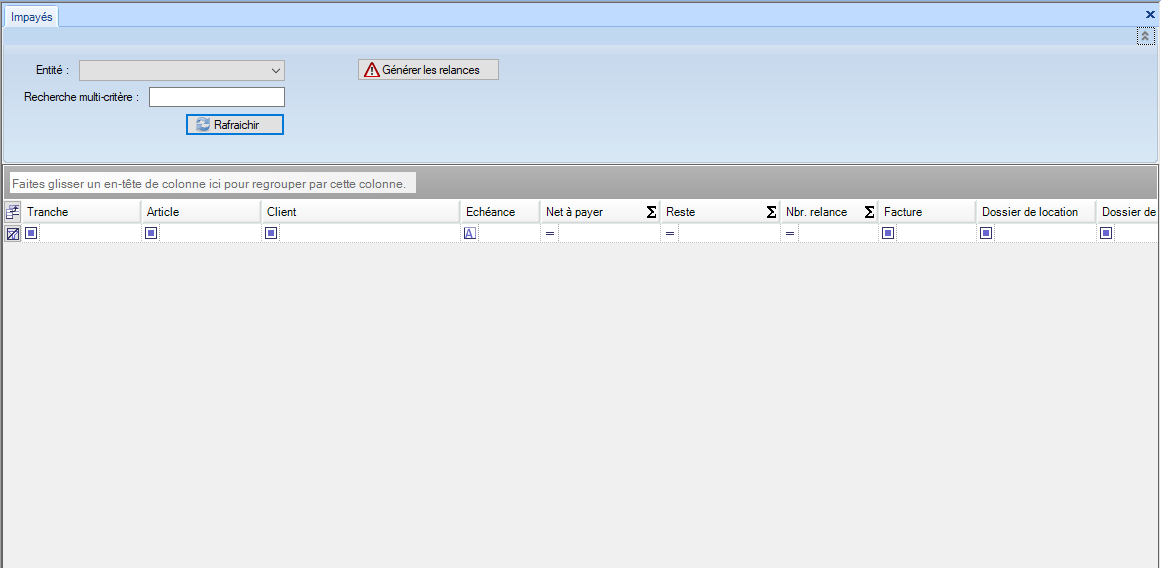Click Générer les relances button

pos(428,70)
